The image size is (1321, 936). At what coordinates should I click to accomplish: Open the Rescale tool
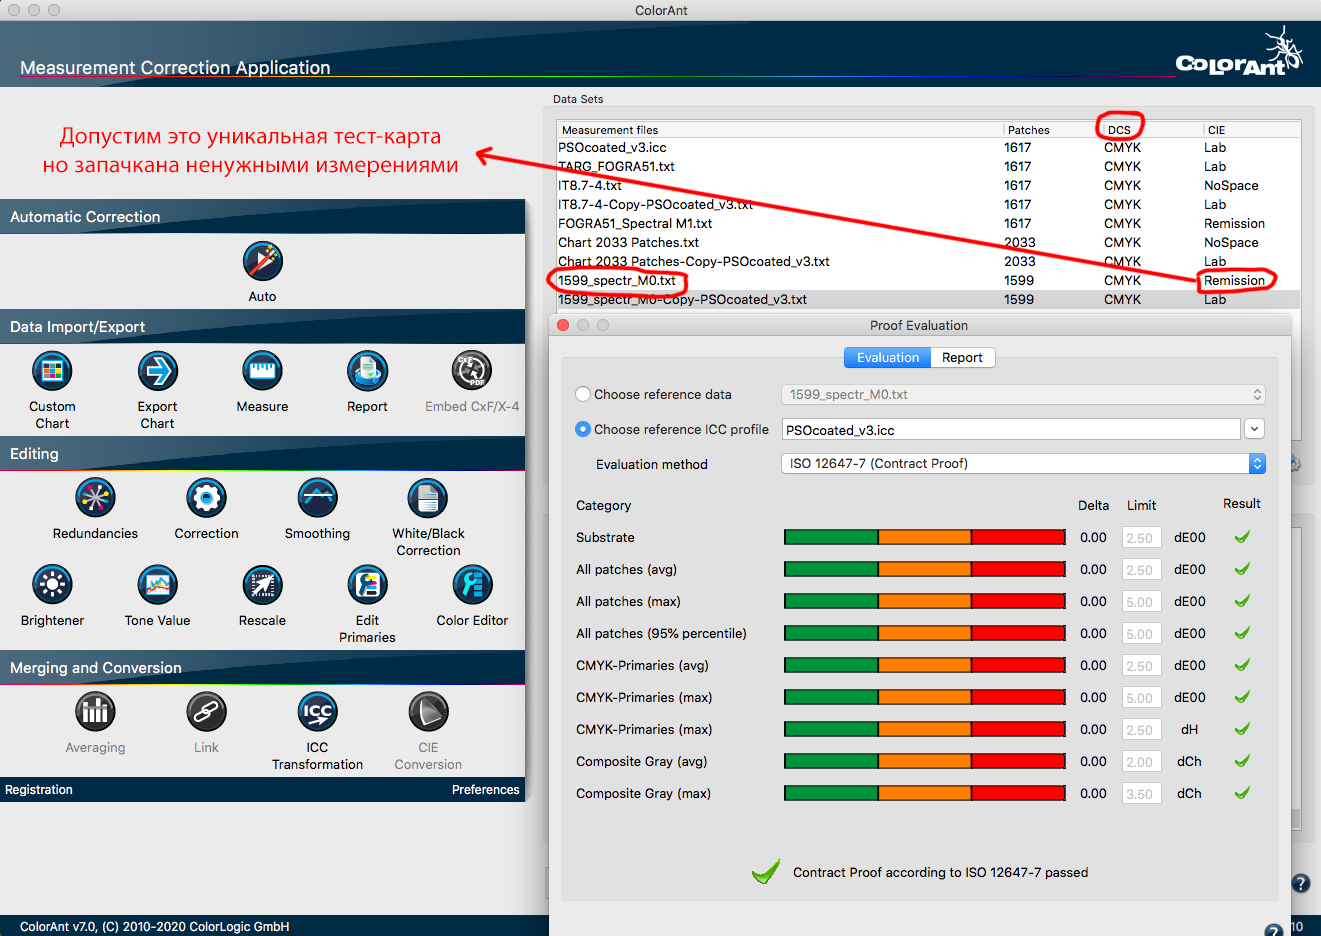click(x=262, y=585)
